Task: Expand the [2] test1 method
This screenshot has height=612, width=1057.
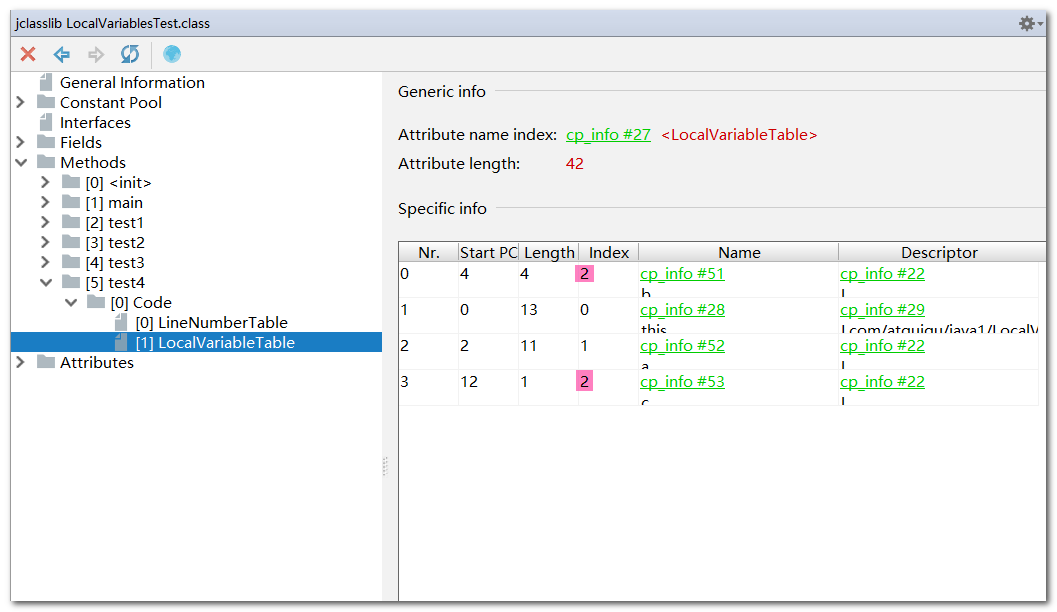Action: (45, 222)
